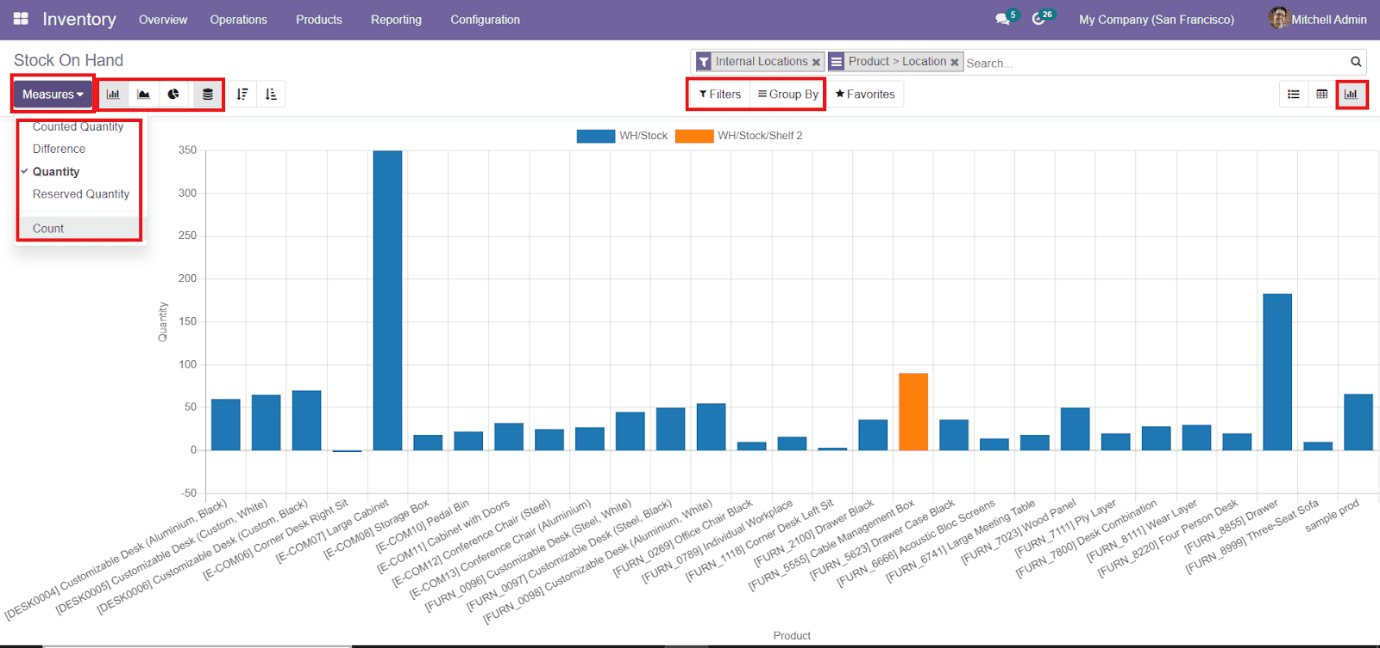Remove the Internal Locations filter

[x=816, y=60]
